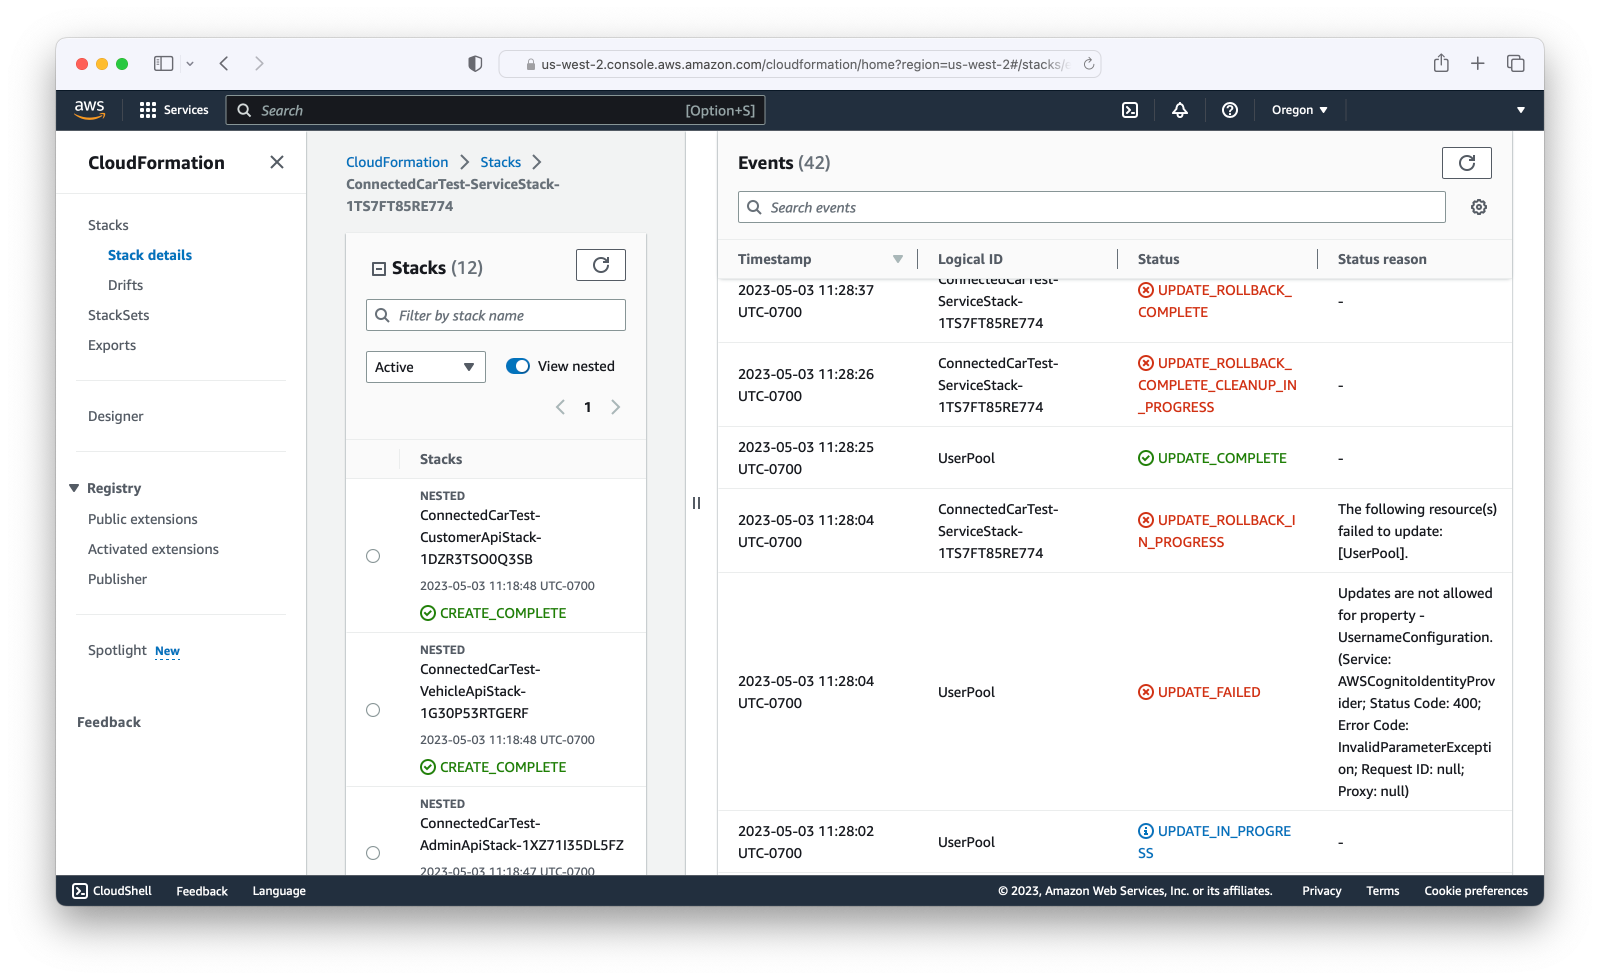Click the Logical ID column header
This screenshot has height=980, width=1600.
pyautogui.click(x=970, y=259)
